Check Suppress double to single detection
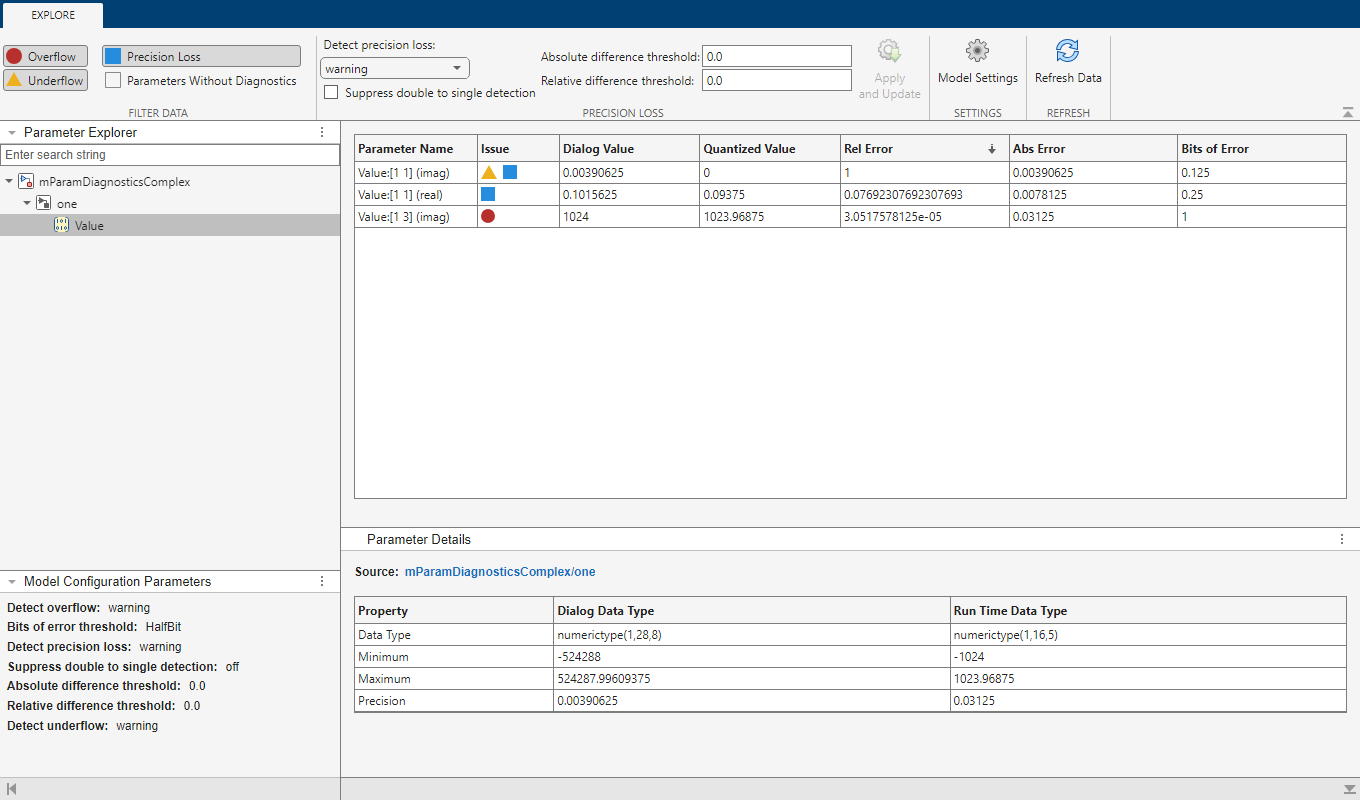 click(x=331, y=93)
